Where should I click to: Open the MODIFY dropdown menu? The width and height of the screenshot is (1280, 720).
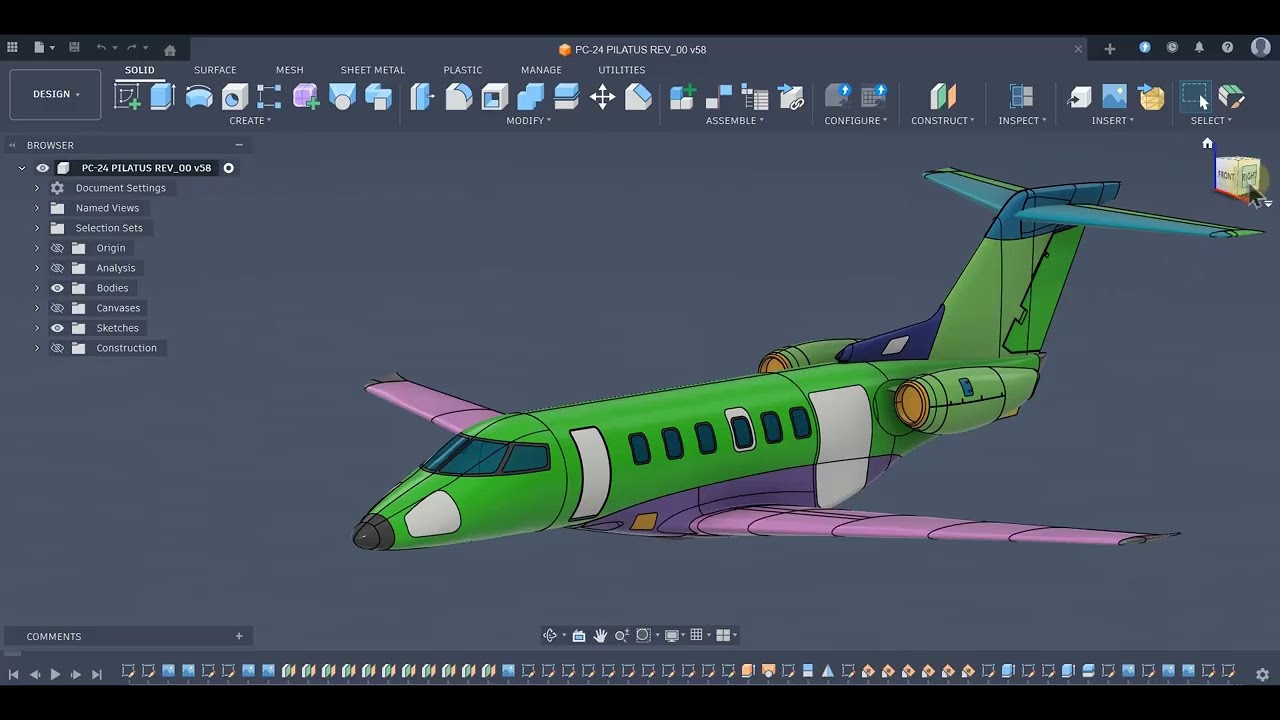click(528, 120)
